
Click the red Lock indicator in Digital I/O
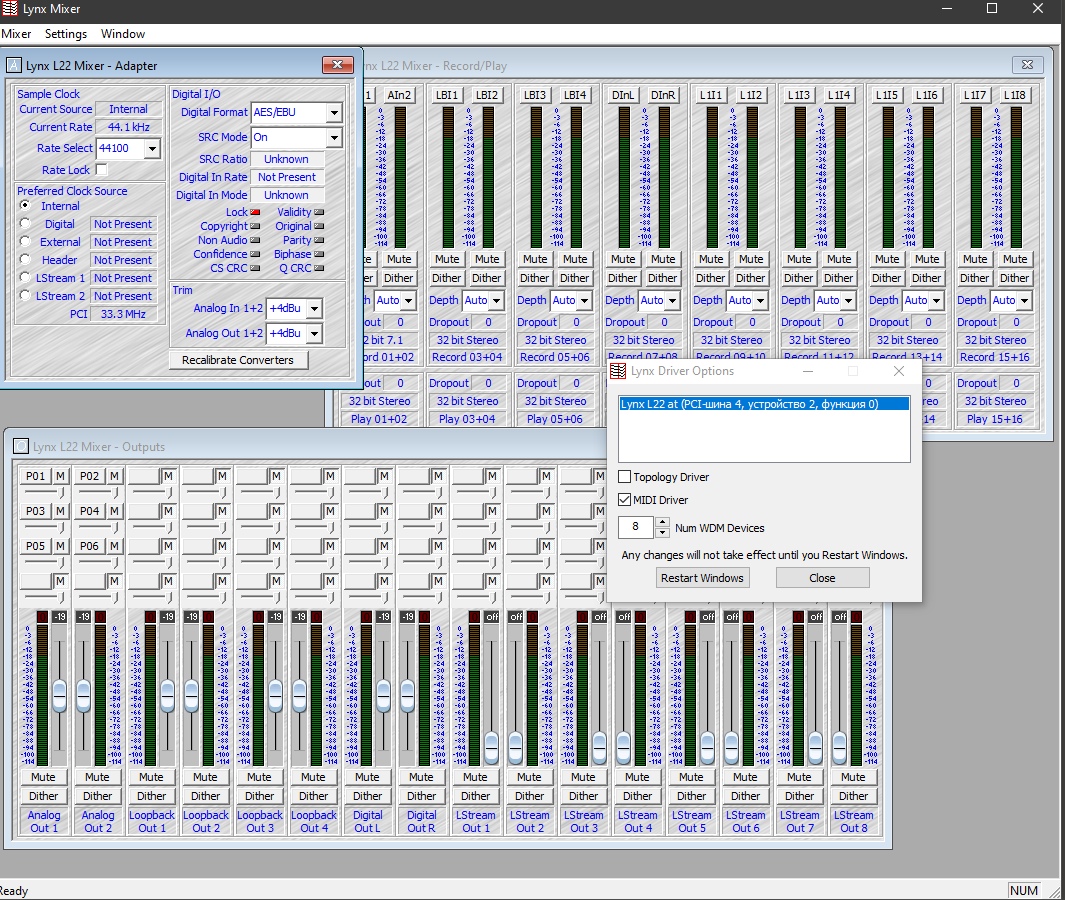pyautogui.click(x=255, y=212)
